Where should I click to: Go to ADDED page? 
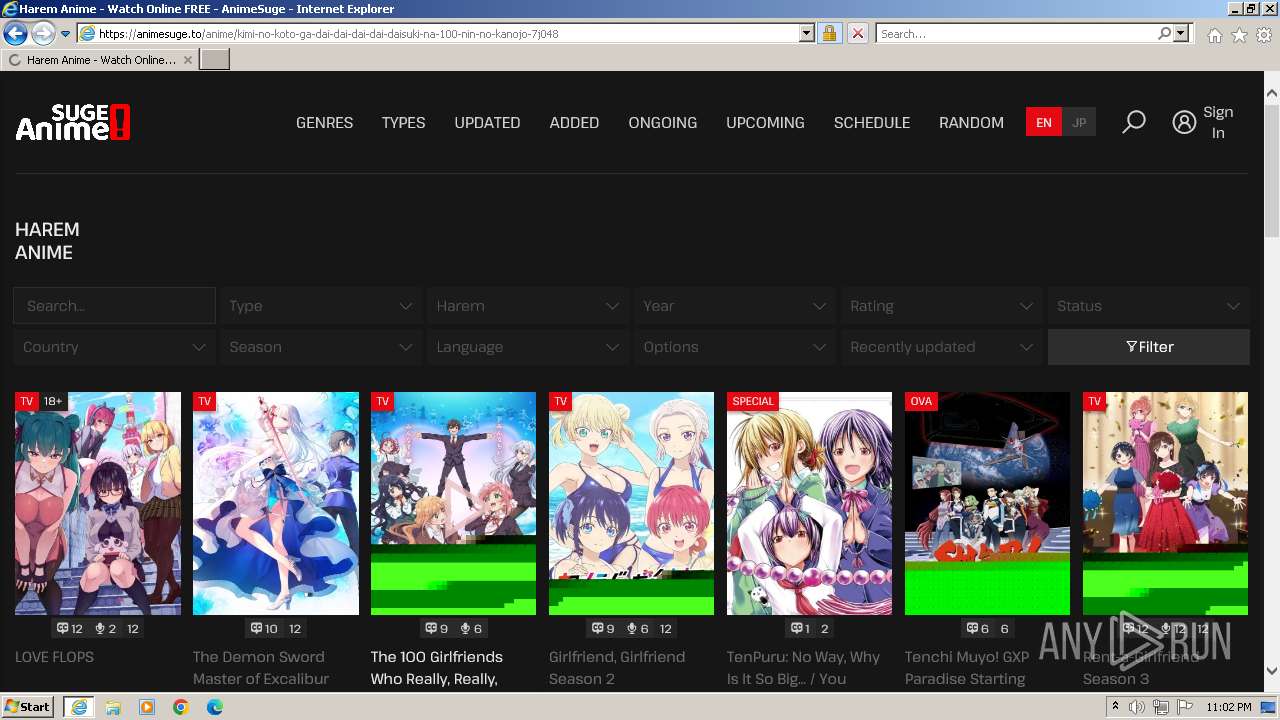tap(574, 122)
